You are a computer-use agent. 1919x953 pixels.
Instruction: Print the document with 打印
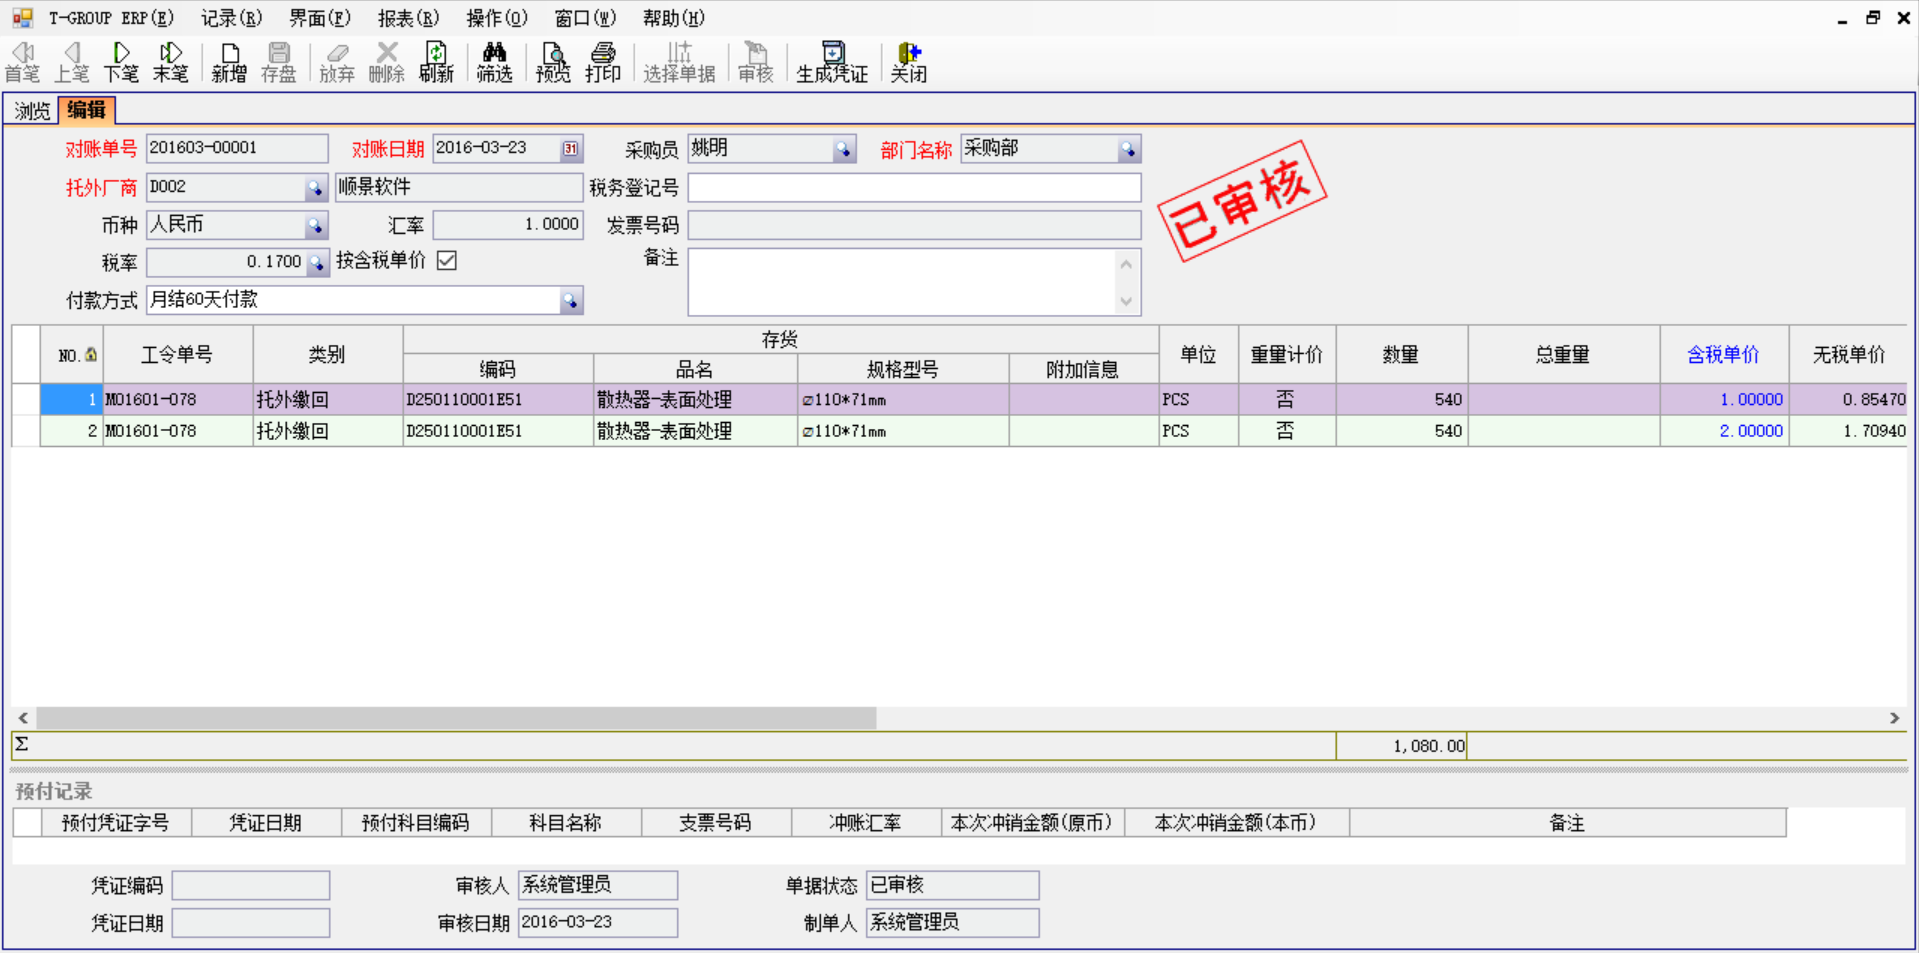pyautogui.click(x=603, y=62)
